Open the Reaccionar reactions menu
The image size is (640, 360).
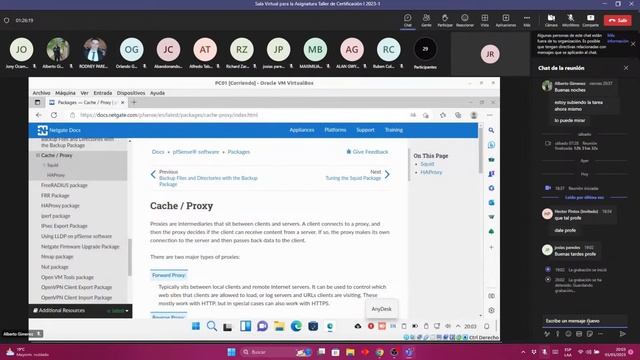tap(464, 20)
